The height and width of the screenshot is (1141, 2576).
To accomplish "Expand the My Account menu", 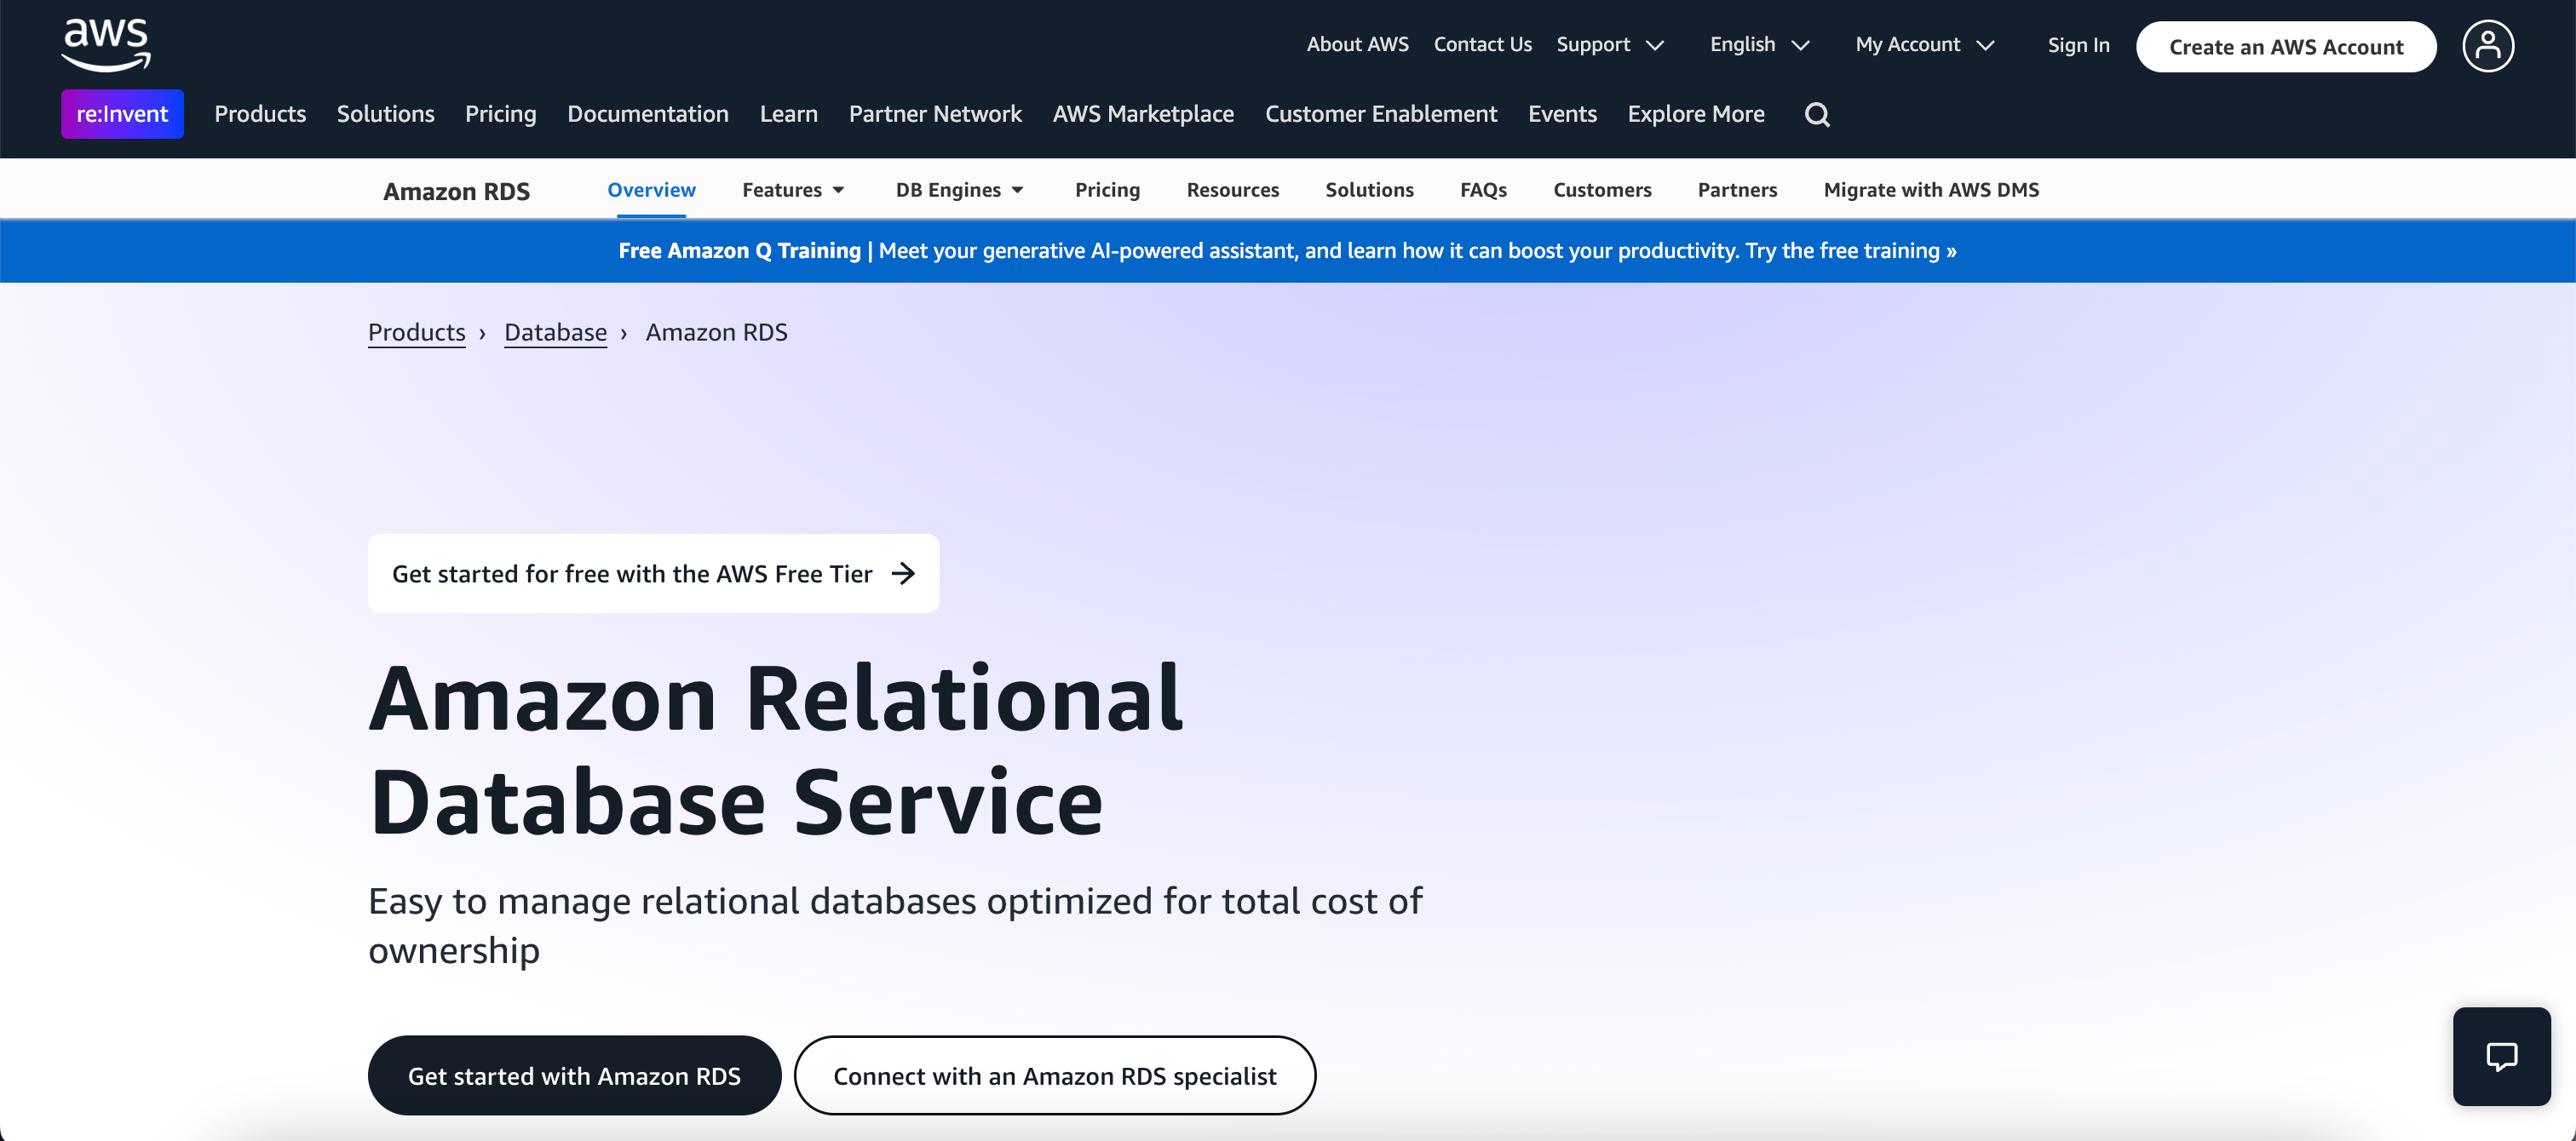I will pyautogui.click(x=1924, y=45).
